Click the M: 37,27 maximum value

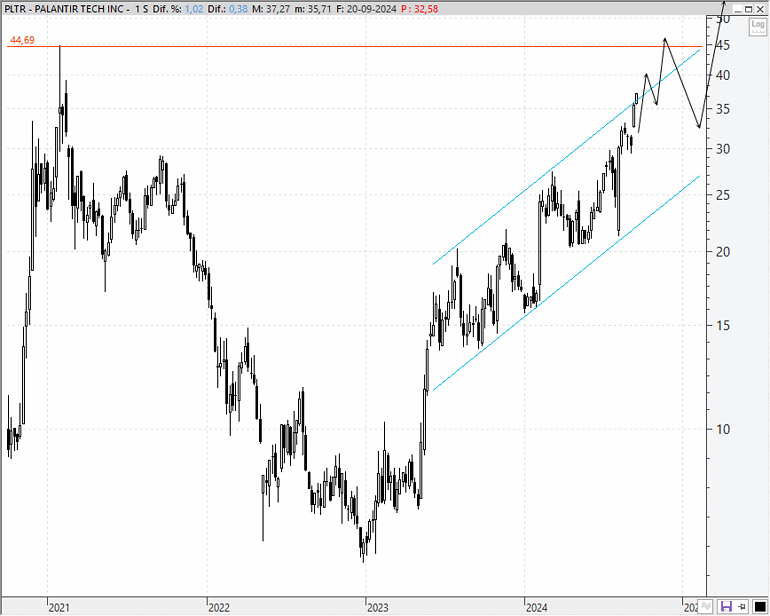pyautogui.click(x=270, y=9)
